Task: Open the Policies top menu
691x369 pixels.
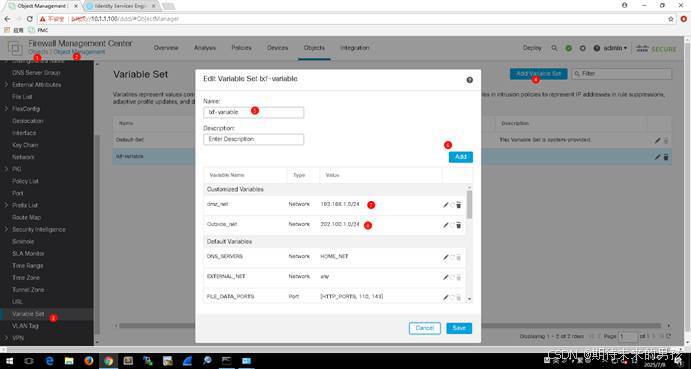Action: pos(241,48)
